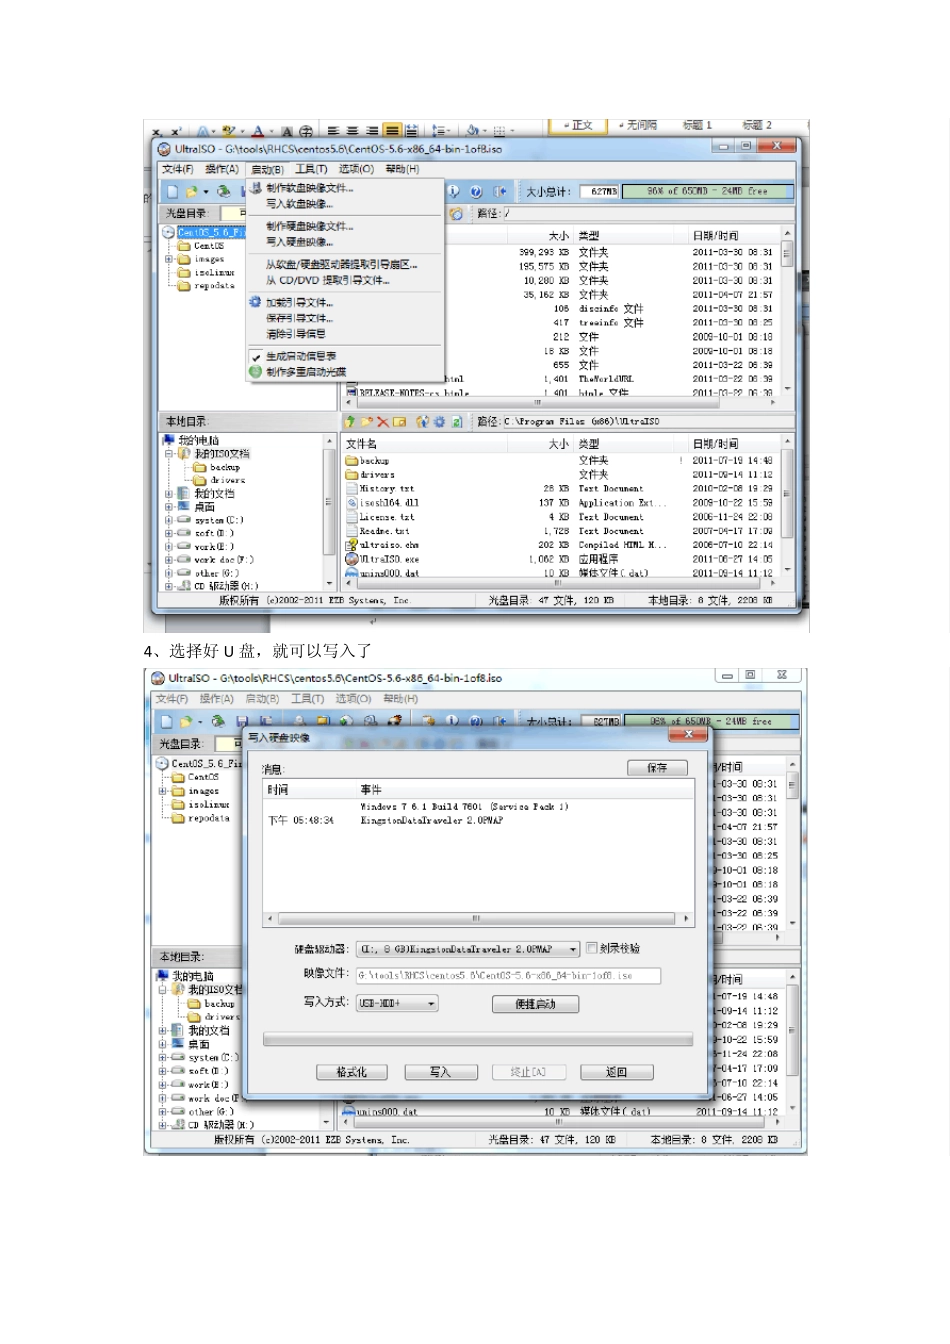950x1344 pixels.
Task: Click the 96% of 650MB capacity bar beside the open 启动 menu
Action: tap(707, 191)
